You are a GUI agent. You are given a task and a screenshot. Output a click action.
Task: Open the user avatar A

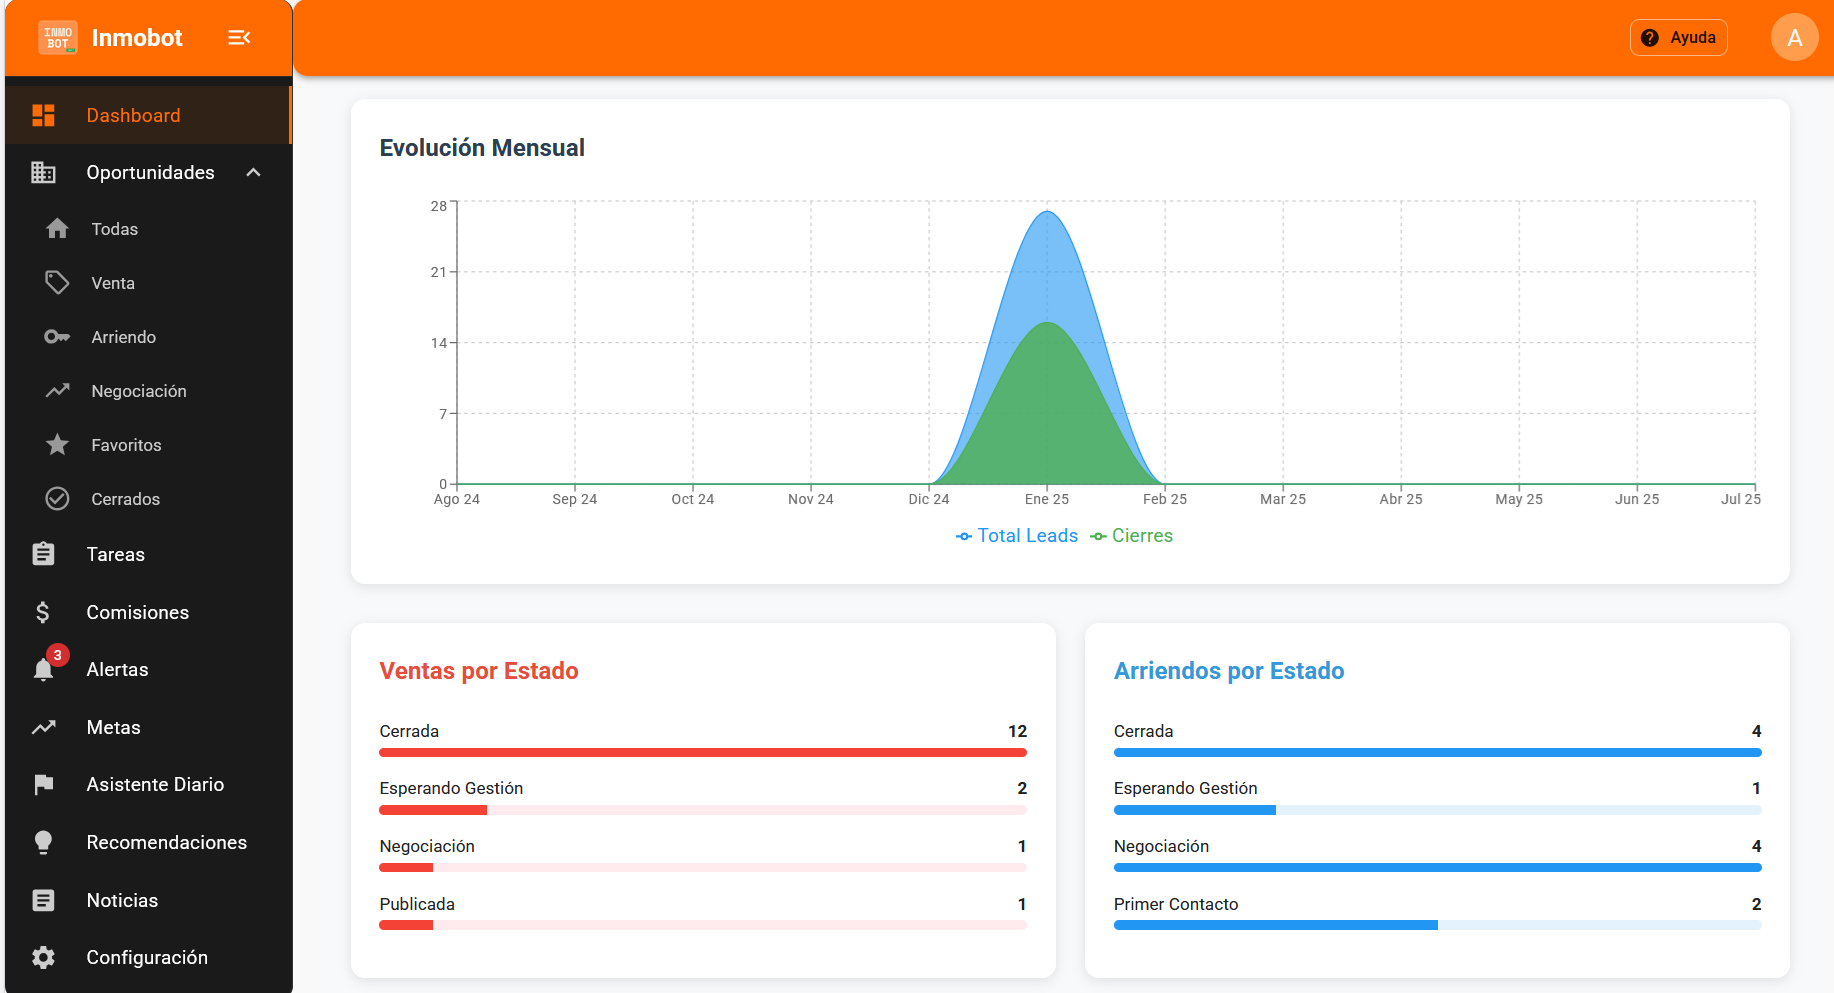1795,38
